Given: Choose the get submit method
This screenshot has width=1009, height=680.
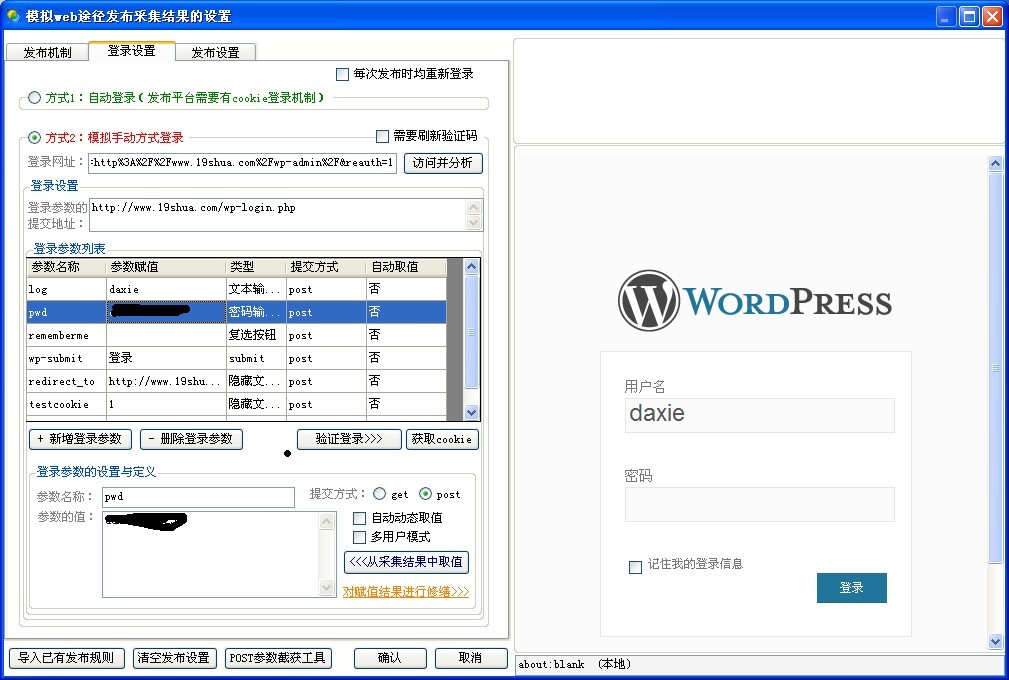Looking at the screenshot, I should 379,494.
